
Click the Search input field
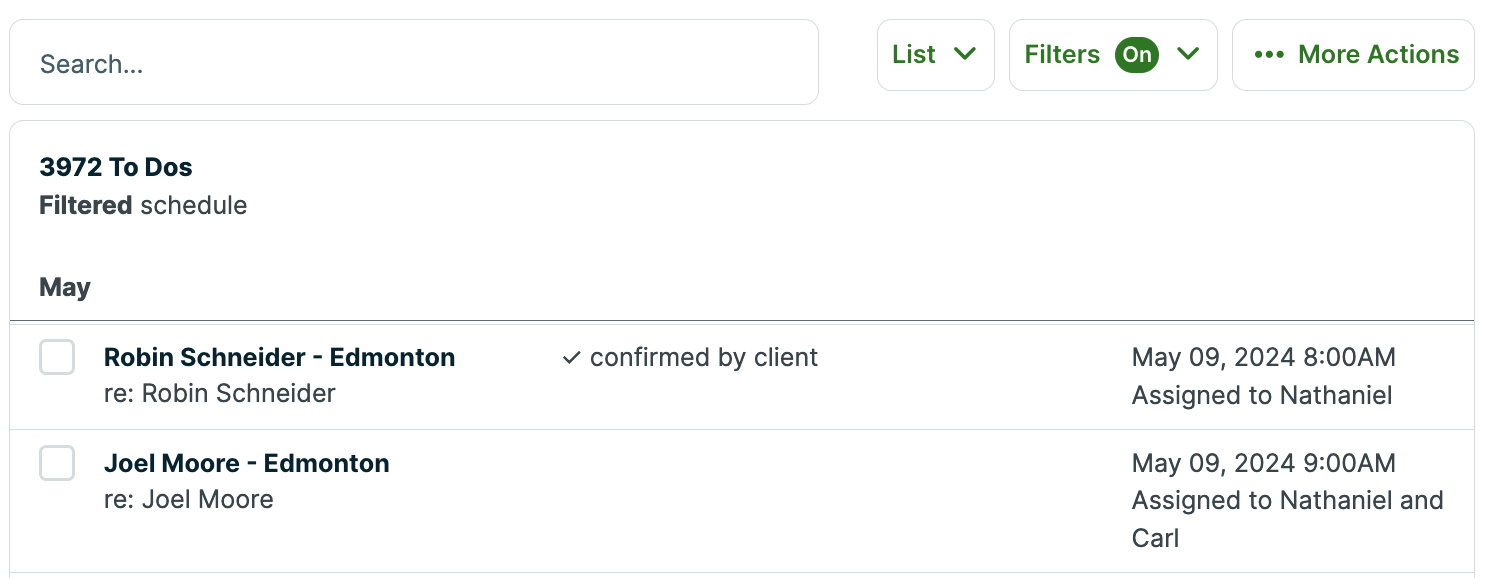[414, 63]
